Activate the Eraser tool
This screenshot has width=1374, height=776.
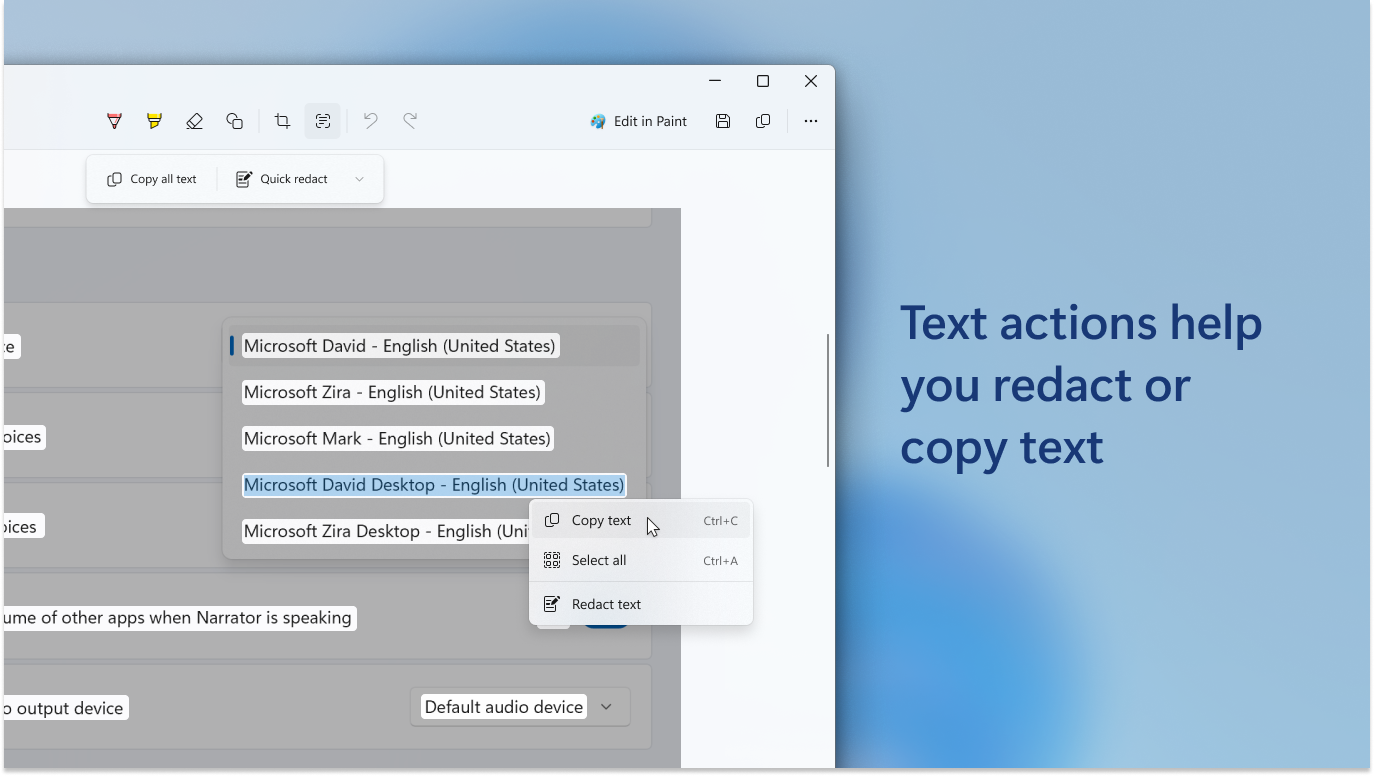click(194, 120)
